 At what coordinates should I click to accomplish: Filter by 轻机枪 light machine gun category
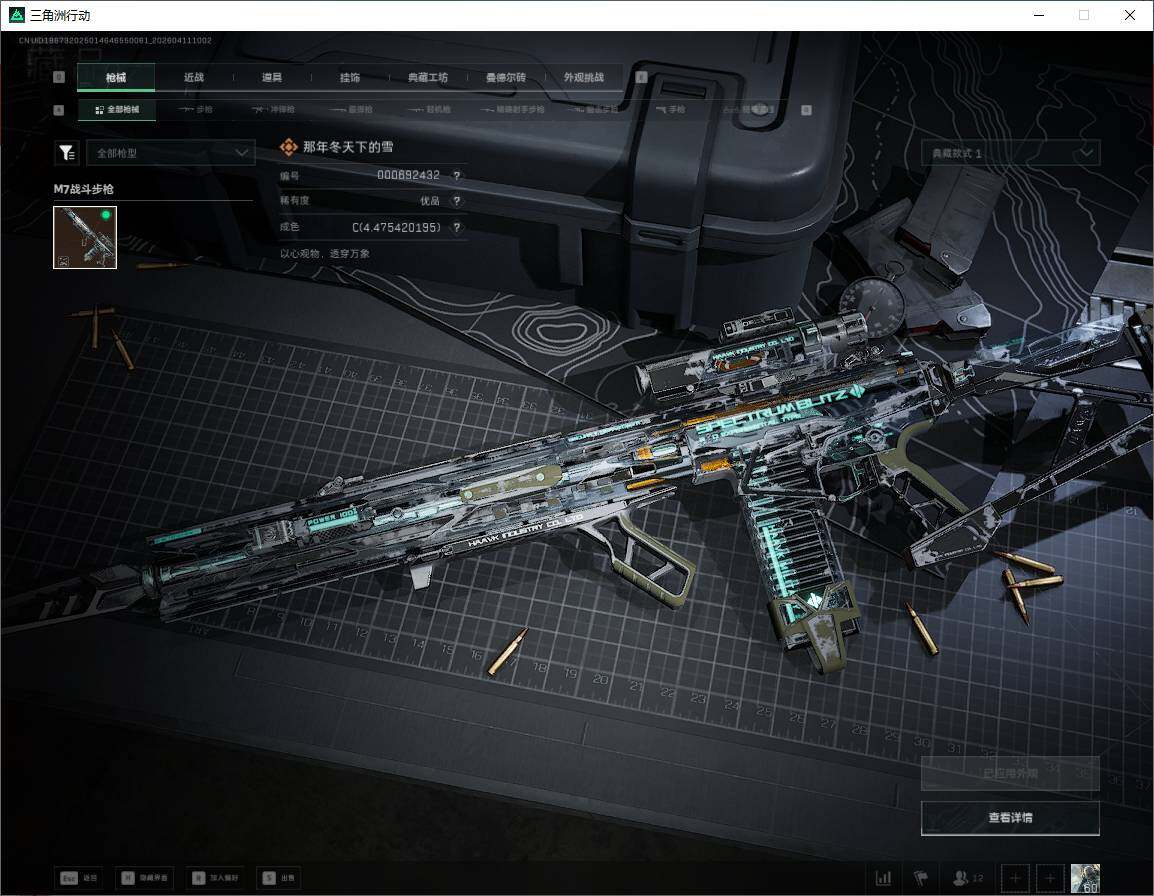[429, 110]
